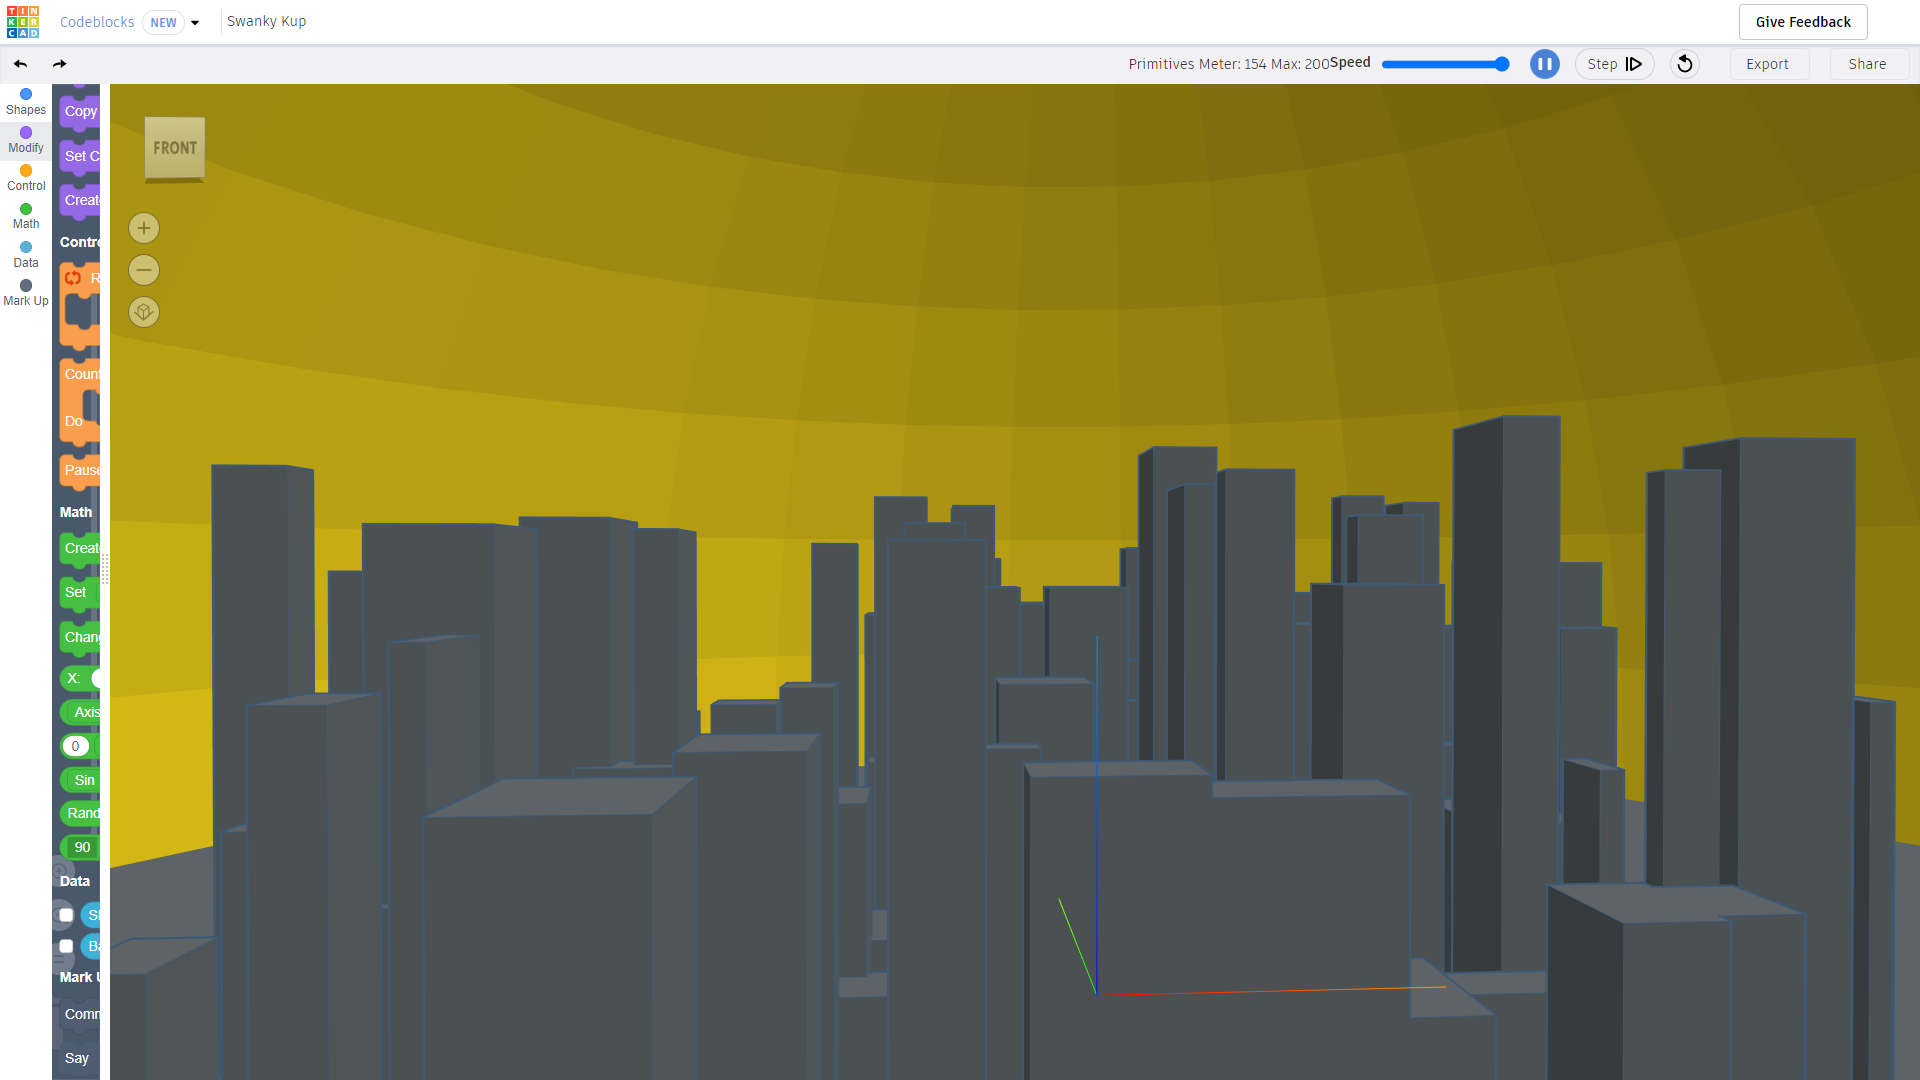Screen dimensions: 1920x1080
Task: Open the Export options
Action: (1767, 63)
